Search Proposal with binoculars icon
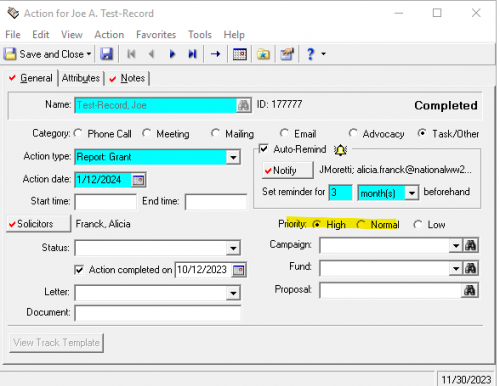 pyautogui.click(x=470, y=291)
